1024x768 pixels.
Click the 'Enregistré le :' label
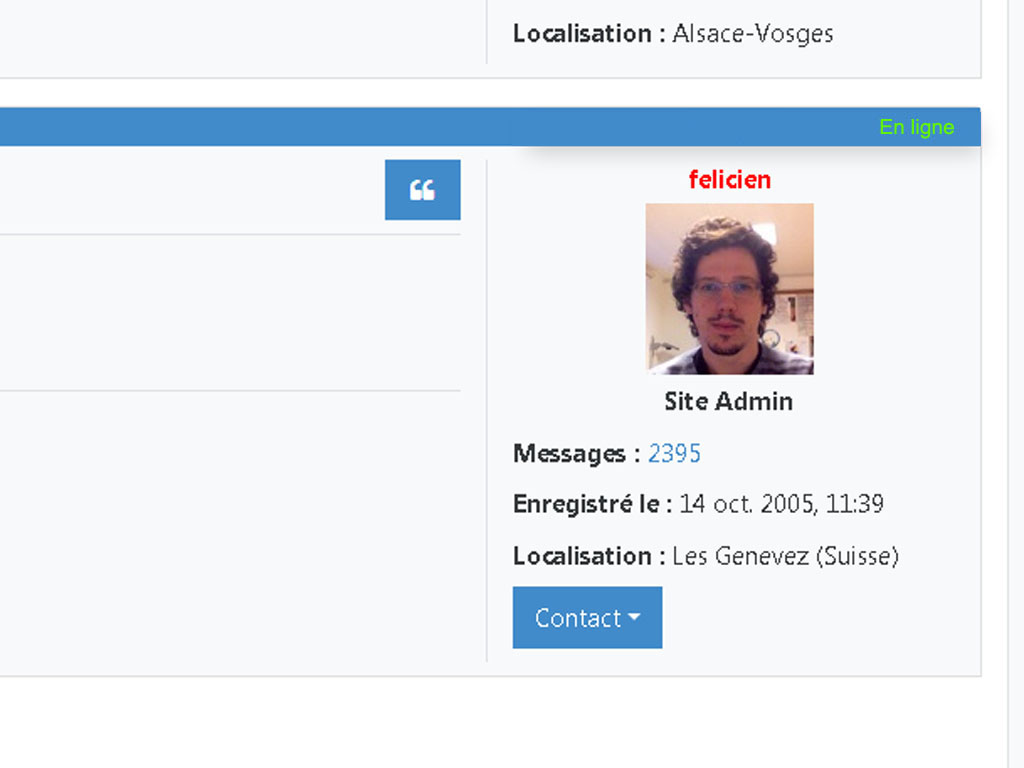click(x=592, y=504)
